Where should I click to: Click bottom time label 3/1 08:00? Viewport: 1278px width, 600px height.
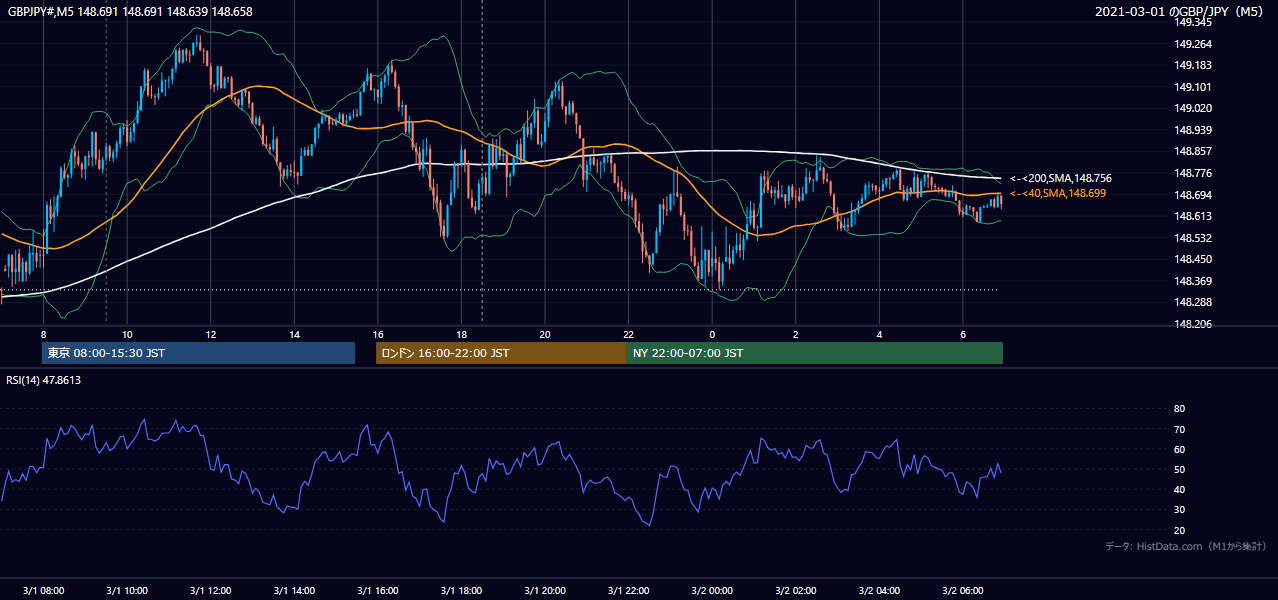tap(43, 590)
